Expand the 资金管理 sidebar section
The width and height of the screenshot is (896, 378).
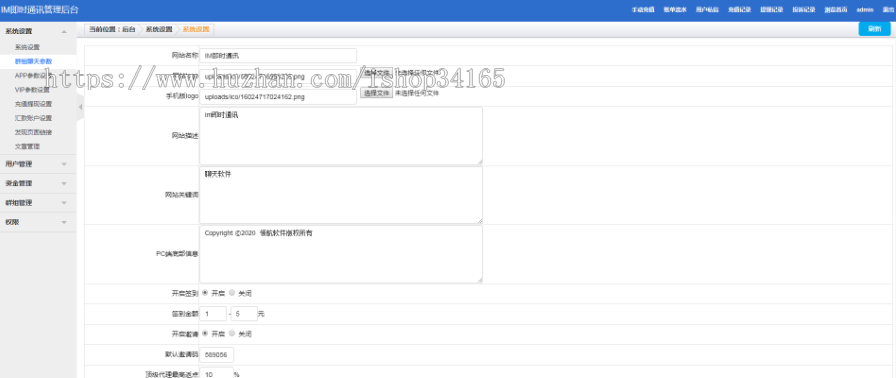pyautogui.click(x=38, y=183)
